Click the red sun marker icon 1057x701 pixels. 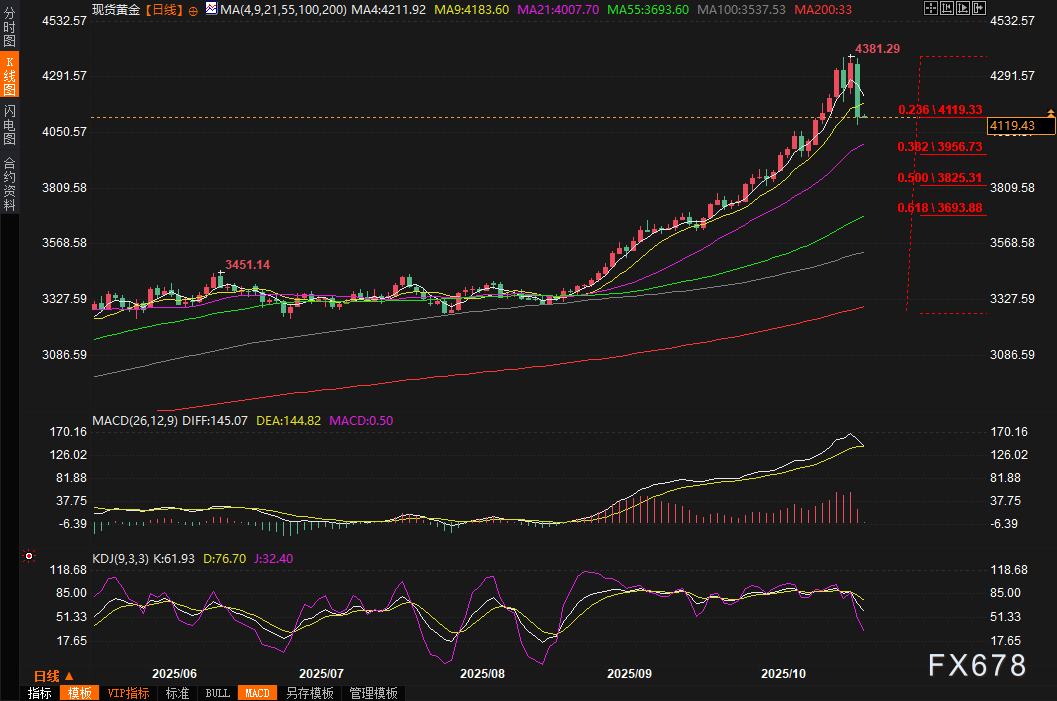pyautogui.click(x=28, y=556)
